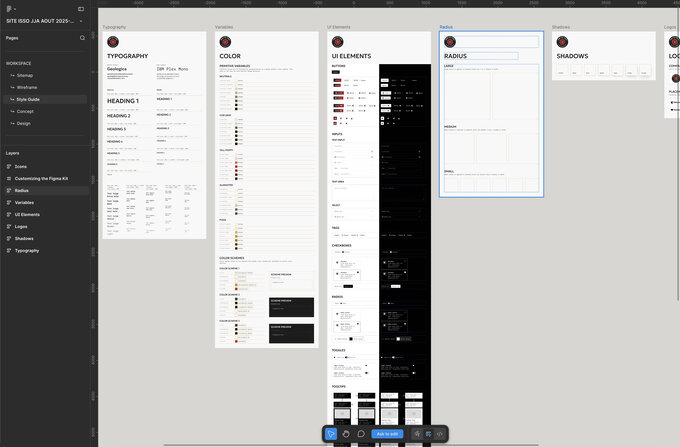Screen dimensions: 680x447
Task: Activate the Comment tool in bottom toolbar
Action: (361, 434)
